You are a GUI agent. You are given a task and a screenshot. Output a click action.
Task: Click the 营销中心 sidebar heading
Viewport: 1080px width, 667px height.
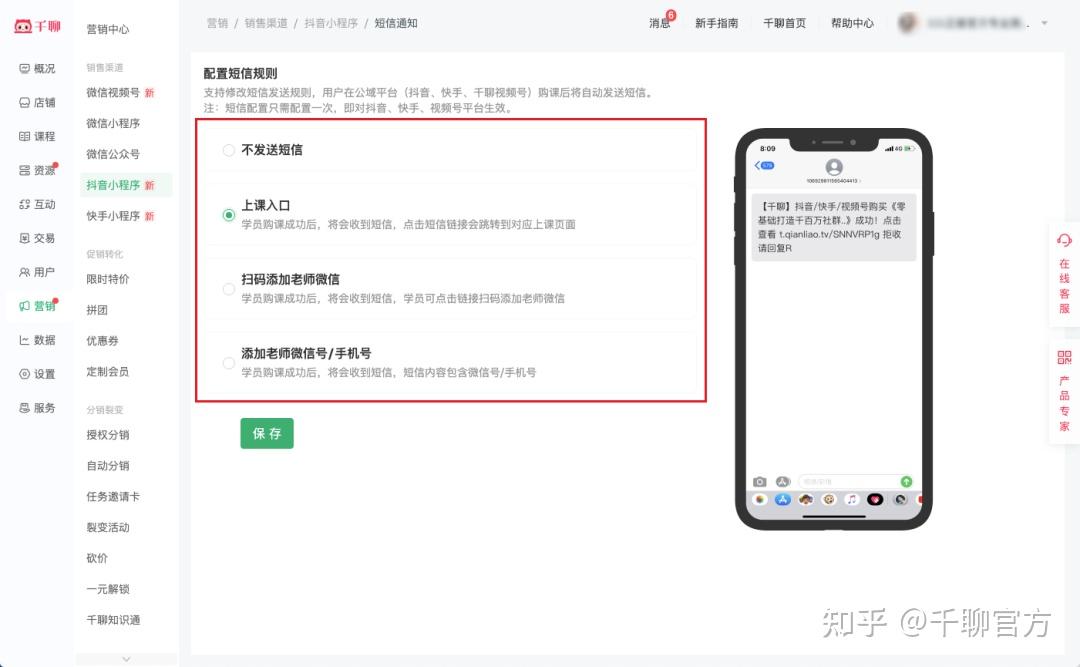(x=107, y=29)
